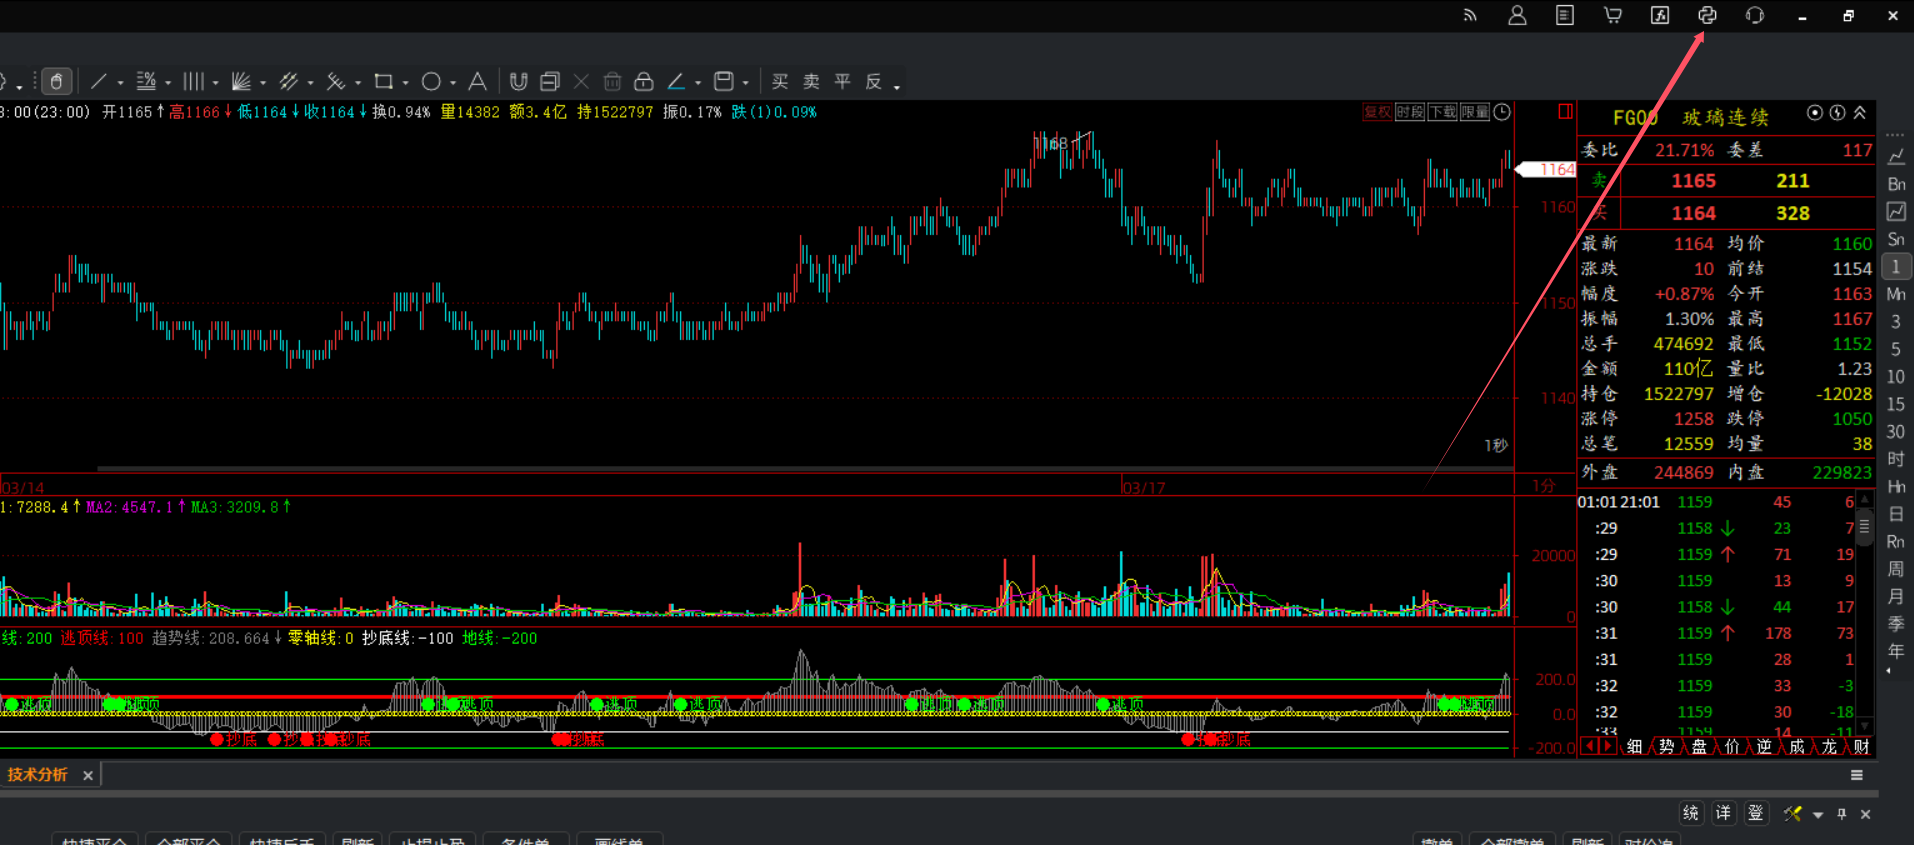Screen dimensions: 1914x845
Task: Click the shopping cart icon
Action: [x=1612, y=15]
